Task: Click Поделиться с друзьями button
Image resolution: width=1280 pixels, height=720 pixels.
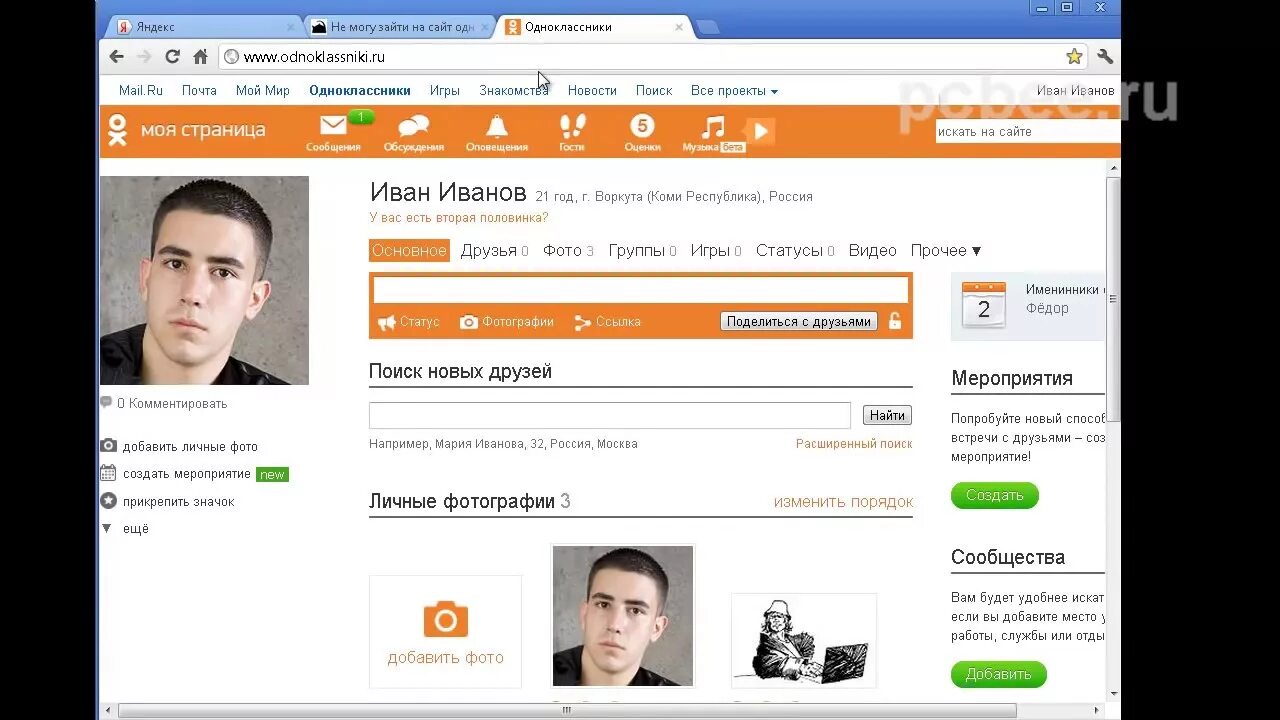Action: point(799,321)
